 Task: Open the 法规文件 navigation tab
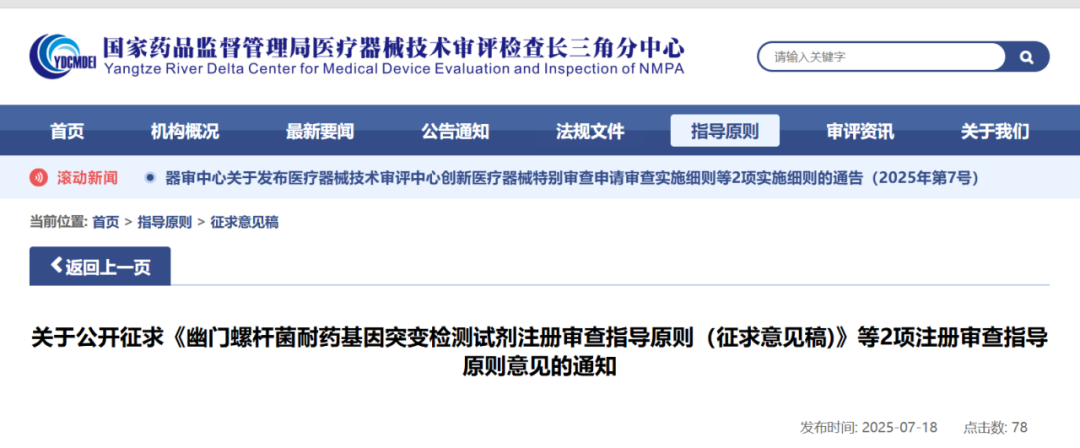[x=590, y=131]
